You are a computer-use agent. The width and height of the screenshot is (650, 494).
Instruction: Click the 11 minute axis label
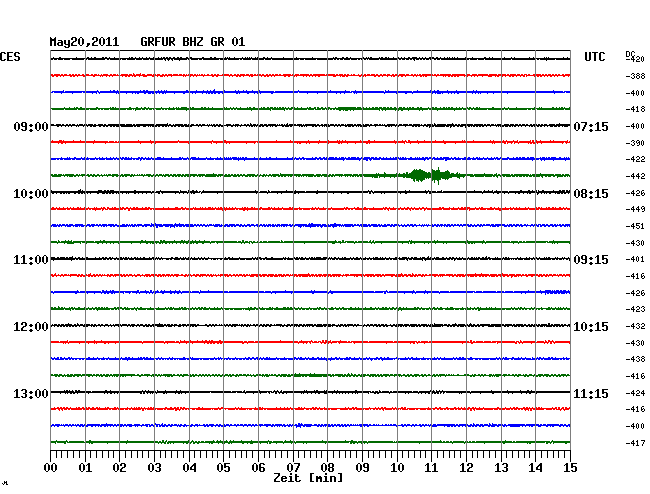tap(431, 468)
